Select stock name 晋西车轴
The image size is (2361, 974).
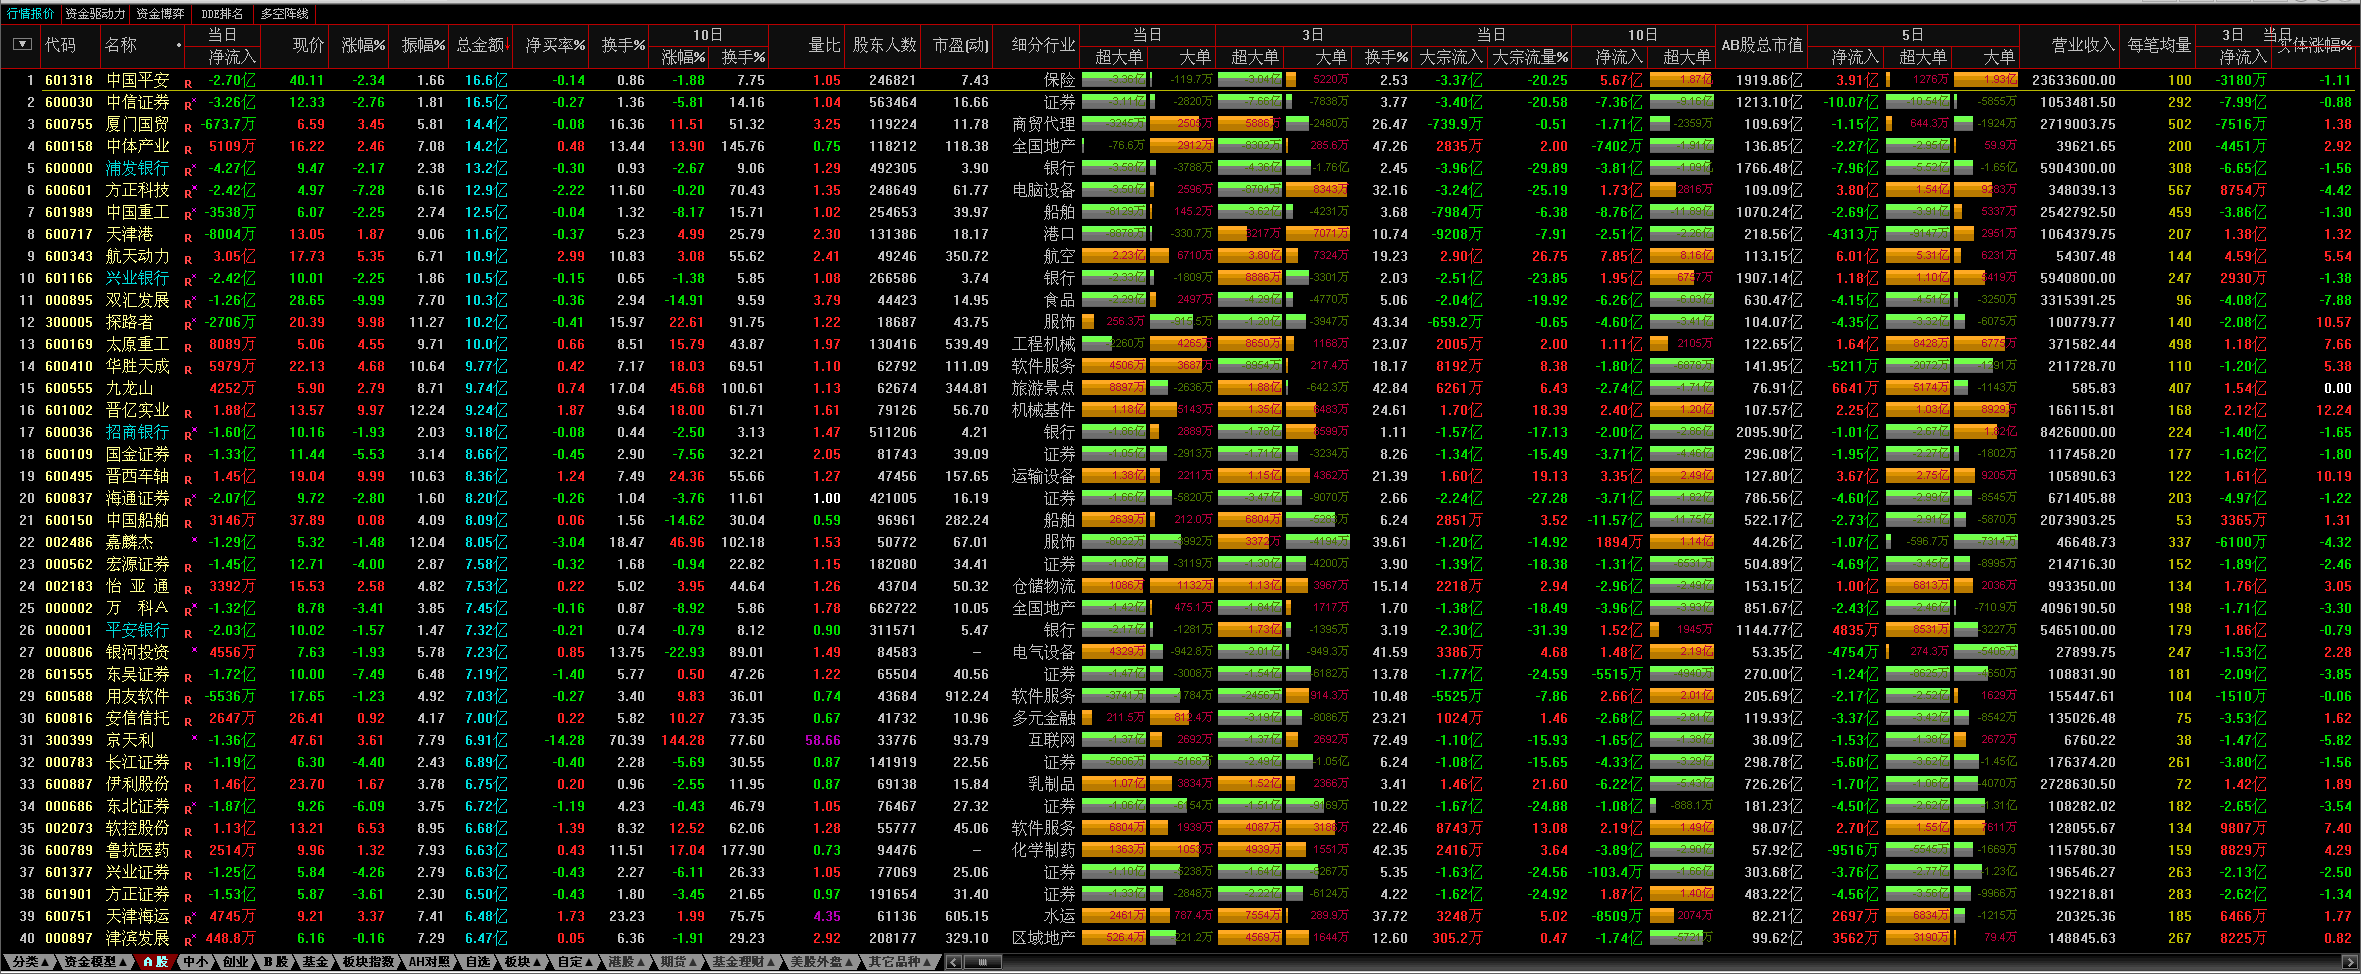[x=138, y=476]
